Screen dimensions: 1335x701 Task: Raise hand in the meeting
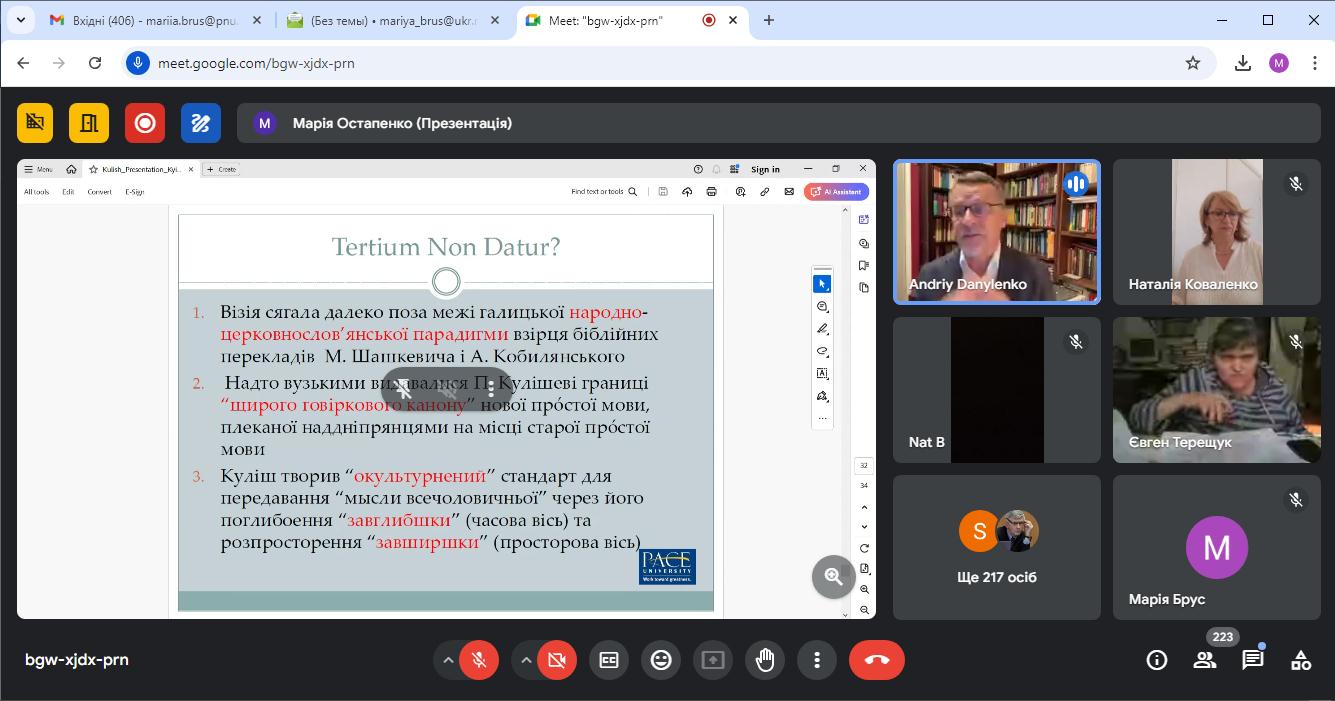(765, 660)
